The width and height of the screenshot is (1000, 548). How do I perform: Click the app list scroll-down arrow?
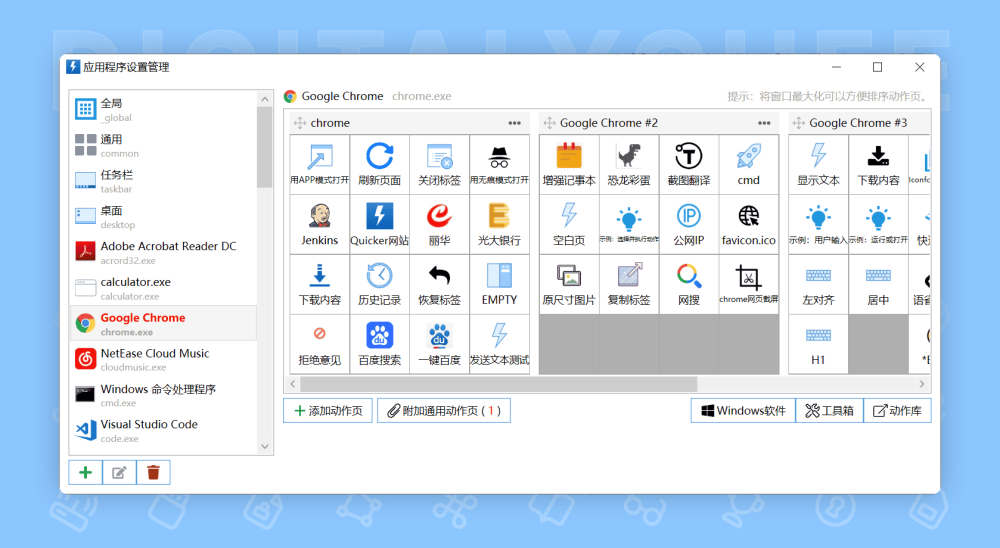tap(265, 447)
